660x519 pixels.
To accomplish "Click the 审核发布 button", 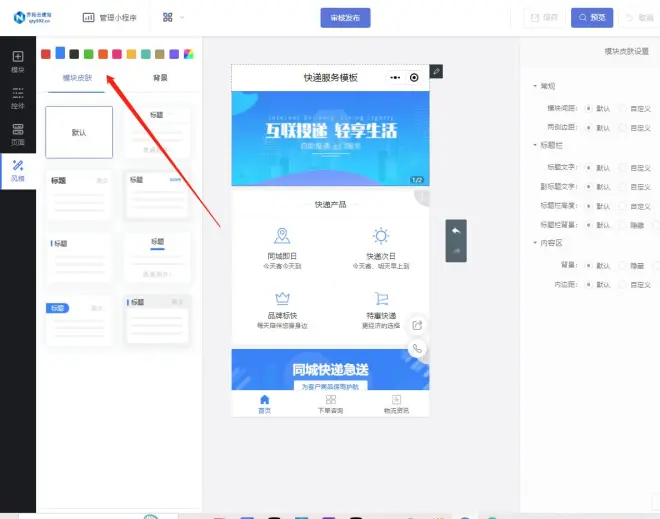I will [x=345, y=18].
